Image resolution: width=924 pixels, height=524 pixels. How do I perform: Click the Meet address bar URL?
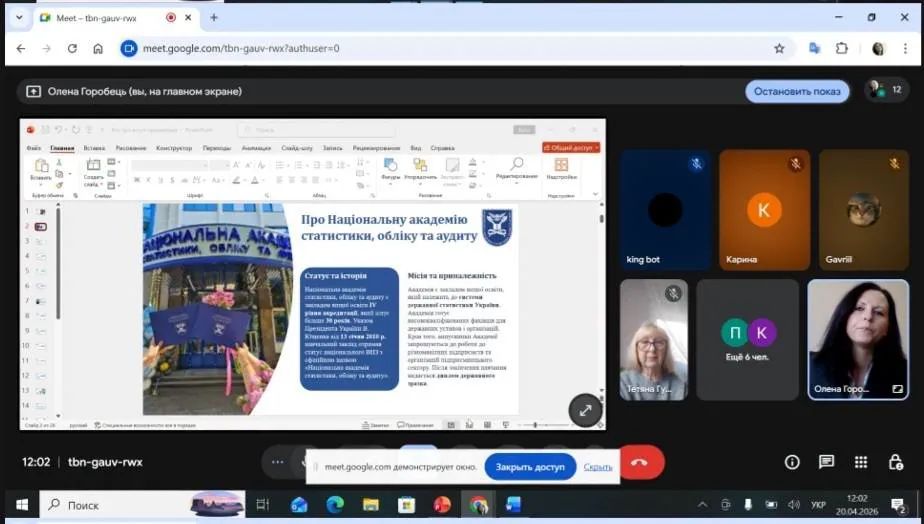(240, 48)
